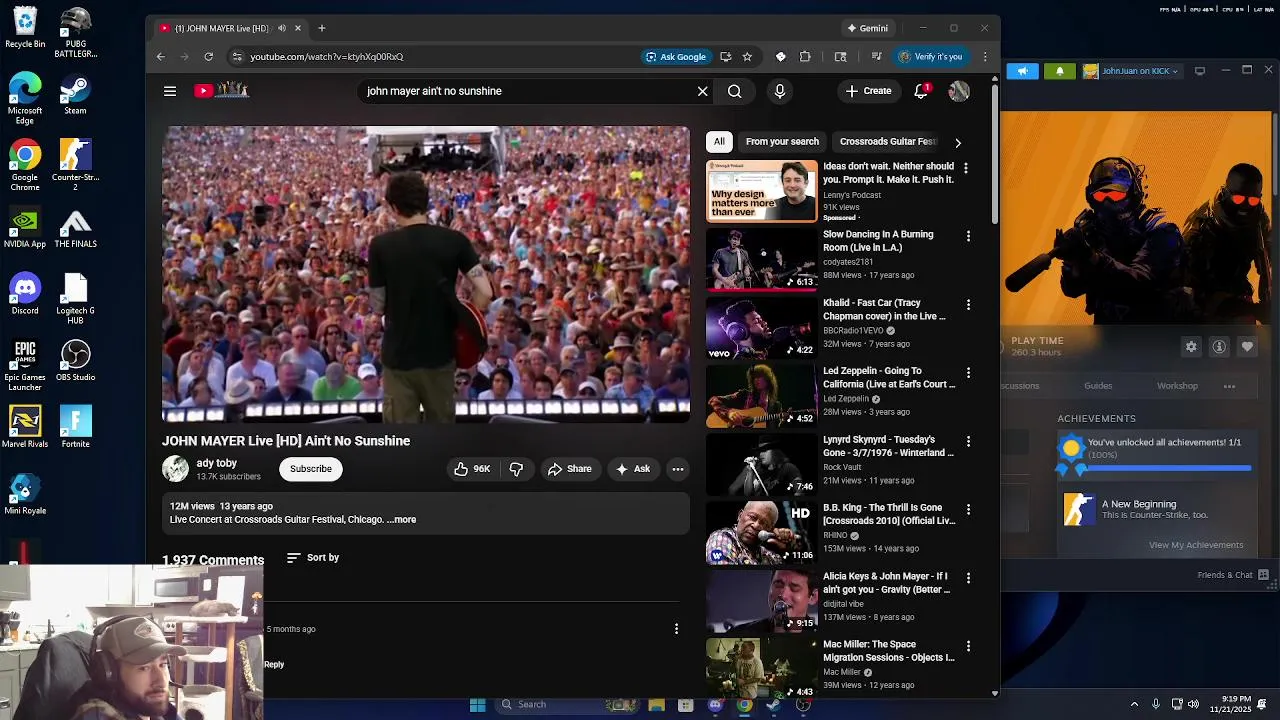
Task: Open options for B.B. King Thrill Is Gone
Action: 968,510
